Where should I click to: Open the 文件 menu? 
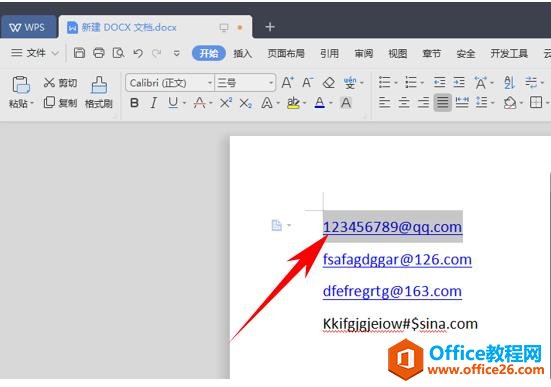coord(34,53)
